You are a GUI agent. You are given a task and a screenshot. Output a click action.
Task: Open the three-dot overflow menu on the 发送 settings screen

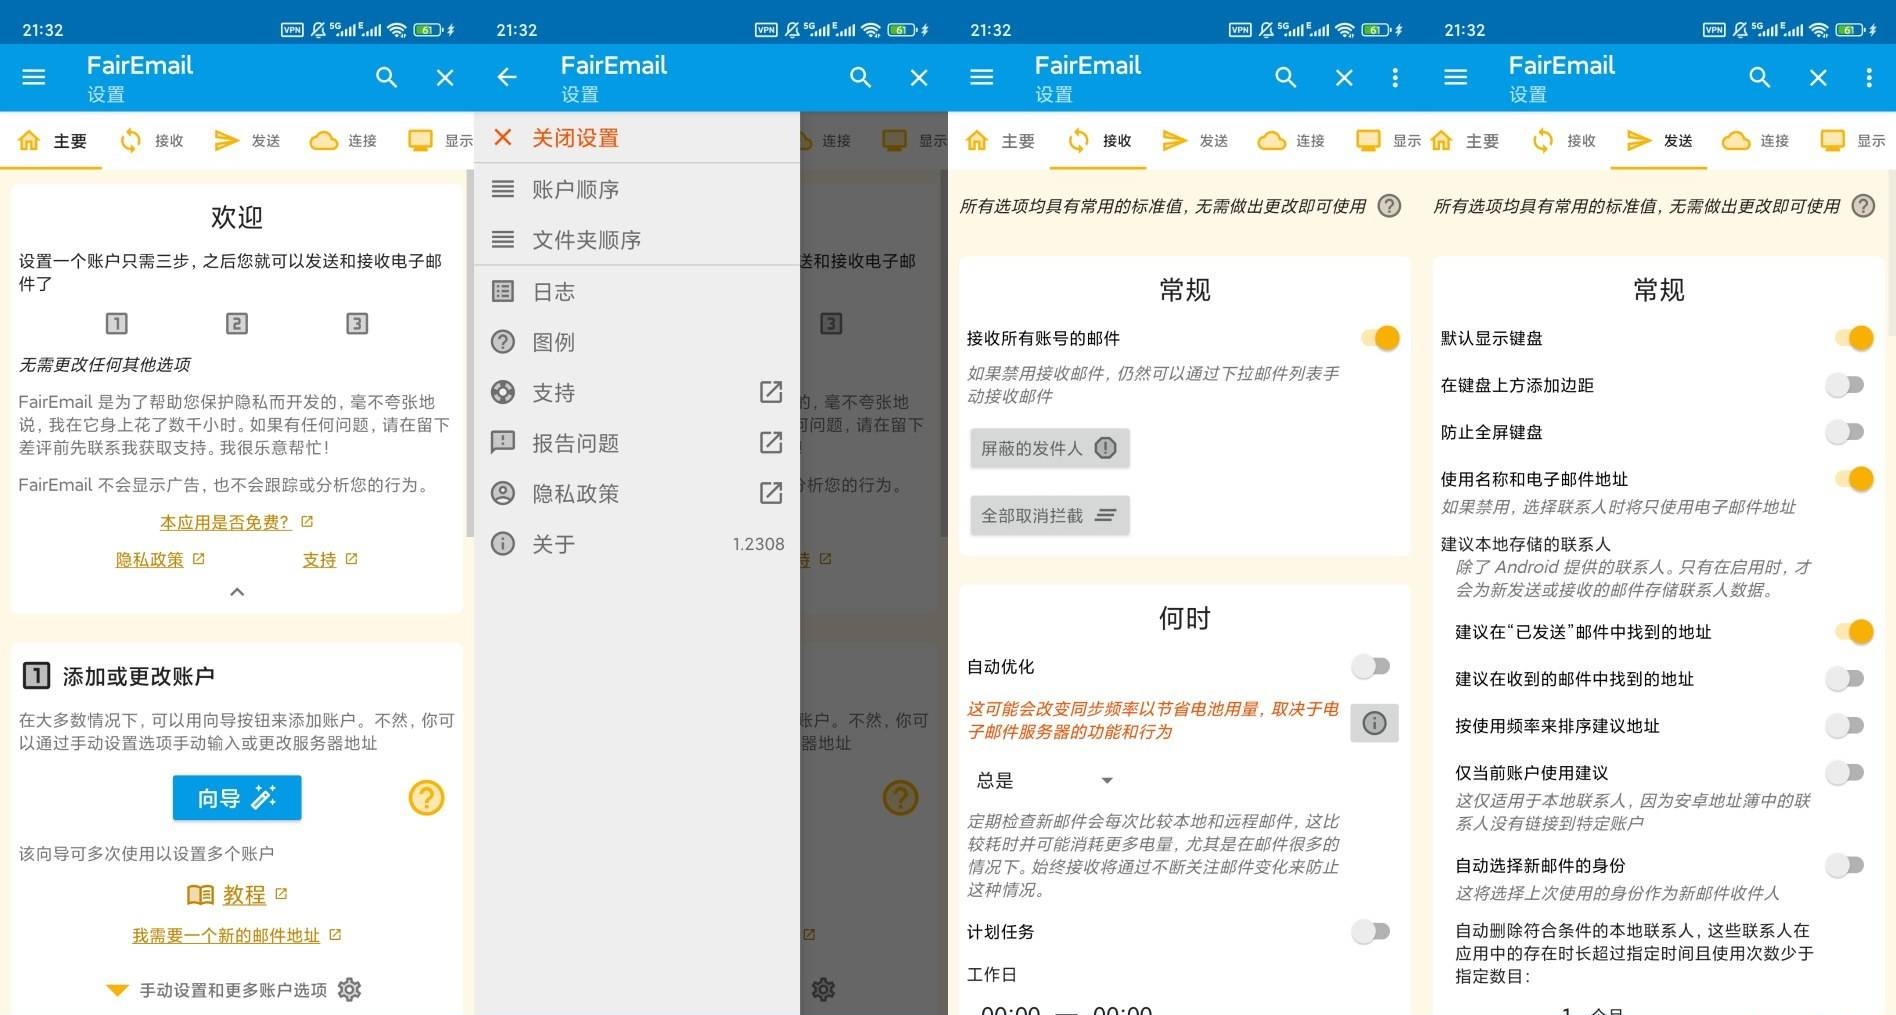coord(1868,77)
